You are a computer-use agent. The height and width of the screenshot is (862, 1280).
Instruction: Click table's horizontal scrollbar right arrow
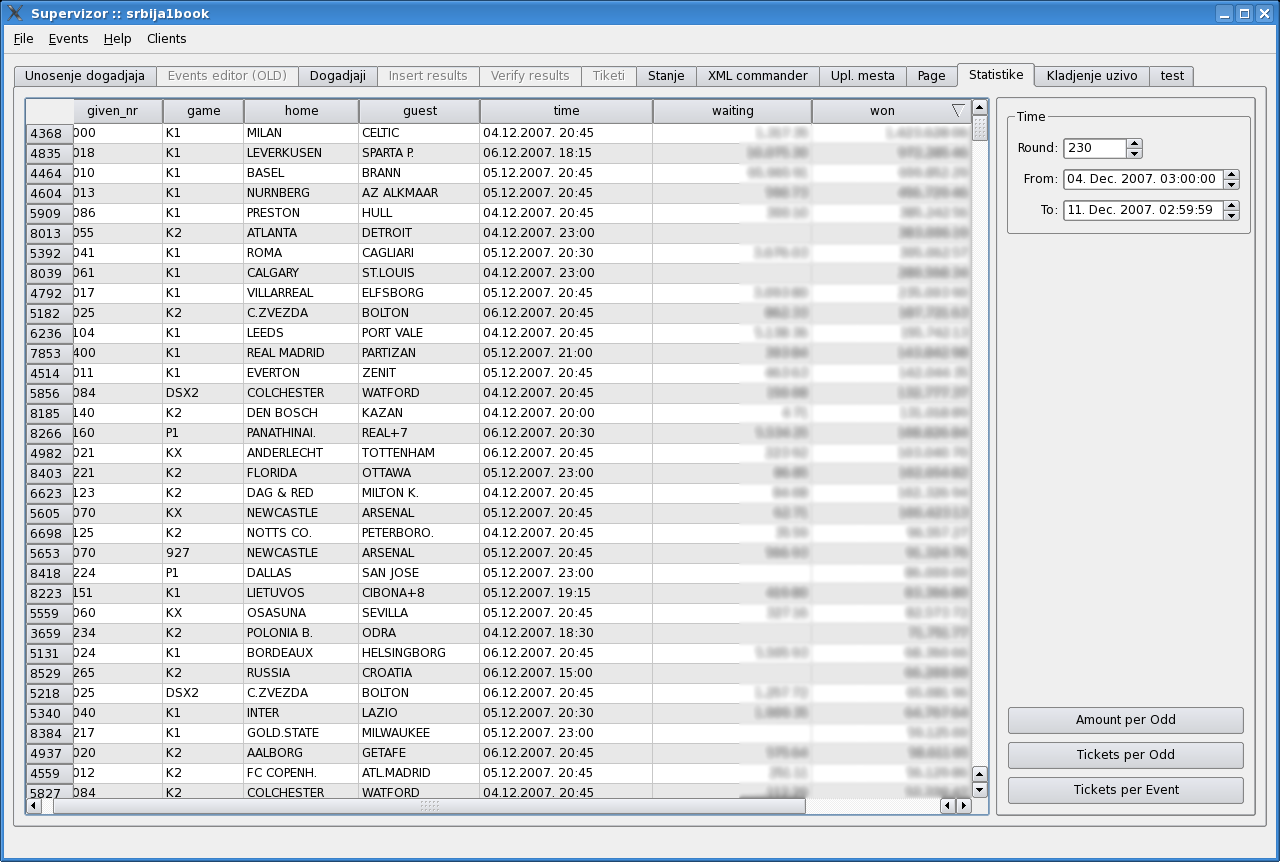(964, 805)
